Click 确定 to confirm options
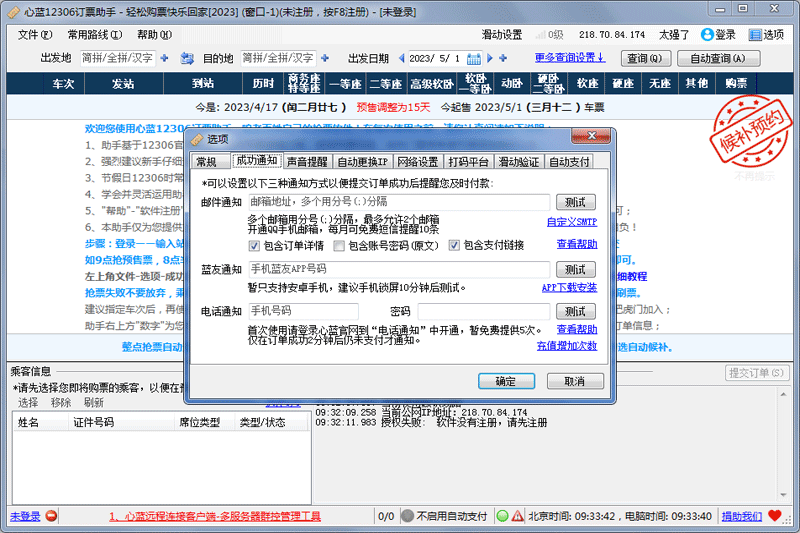Image resolution: width=800 pixels, height=533 pixels. point(513,381)
